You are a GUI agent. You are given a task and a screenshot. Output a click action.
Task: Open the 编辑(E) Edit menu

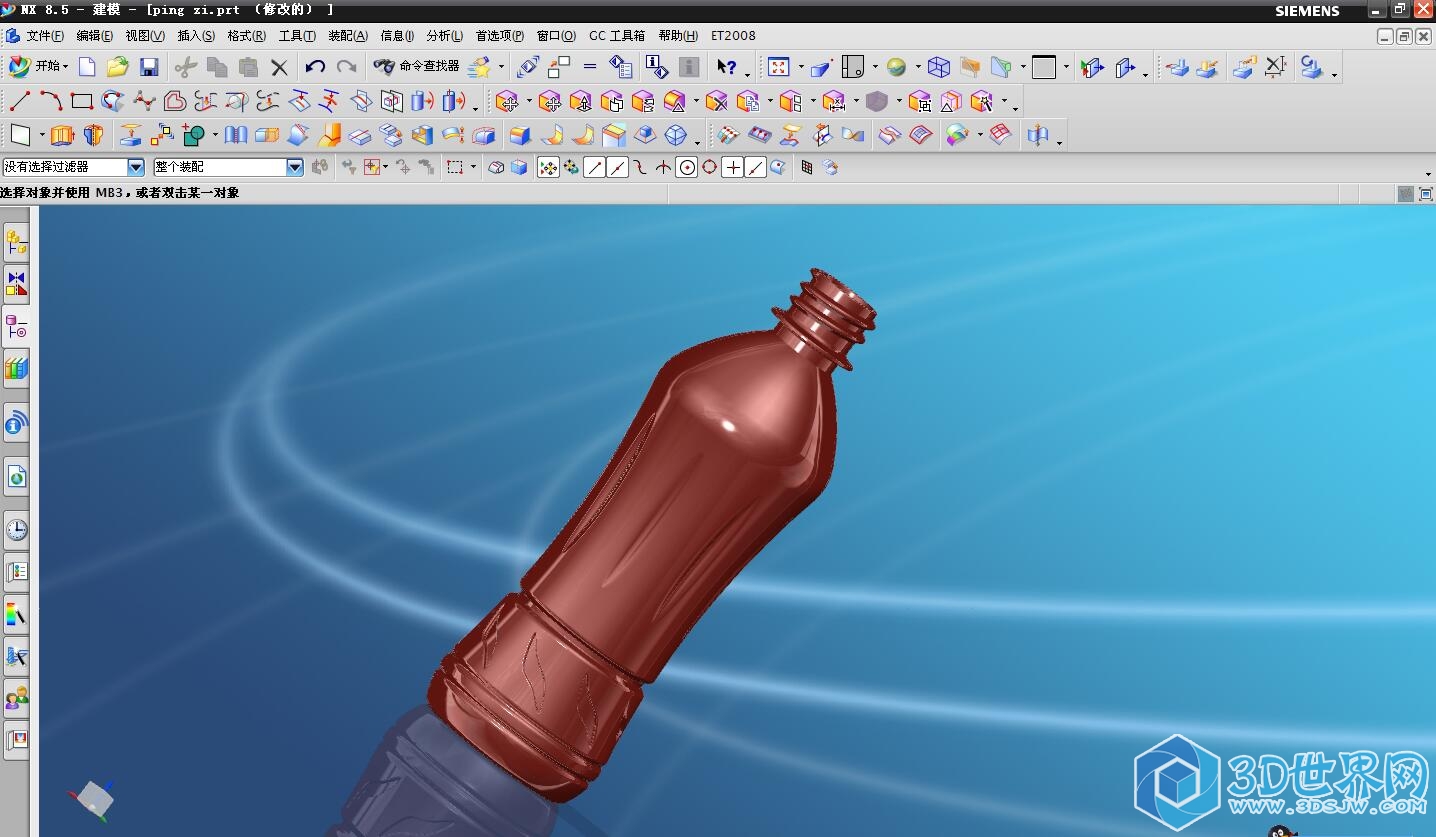[x=95, y=36]
